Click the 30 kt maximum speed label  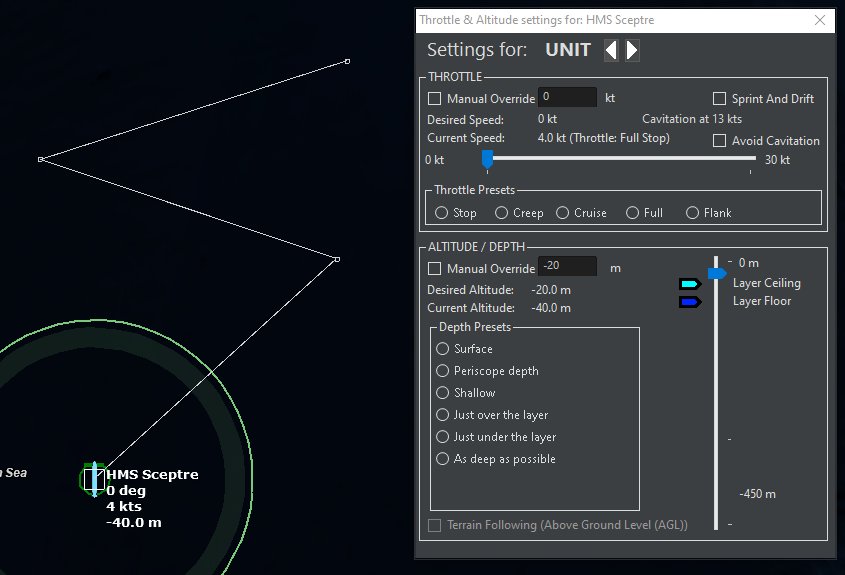click(x=777, y=160)
